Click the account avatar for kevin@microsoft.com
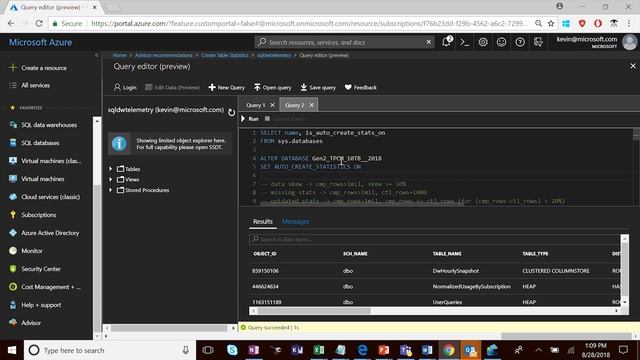The image size is (640, 360). (x=630, y=42)
